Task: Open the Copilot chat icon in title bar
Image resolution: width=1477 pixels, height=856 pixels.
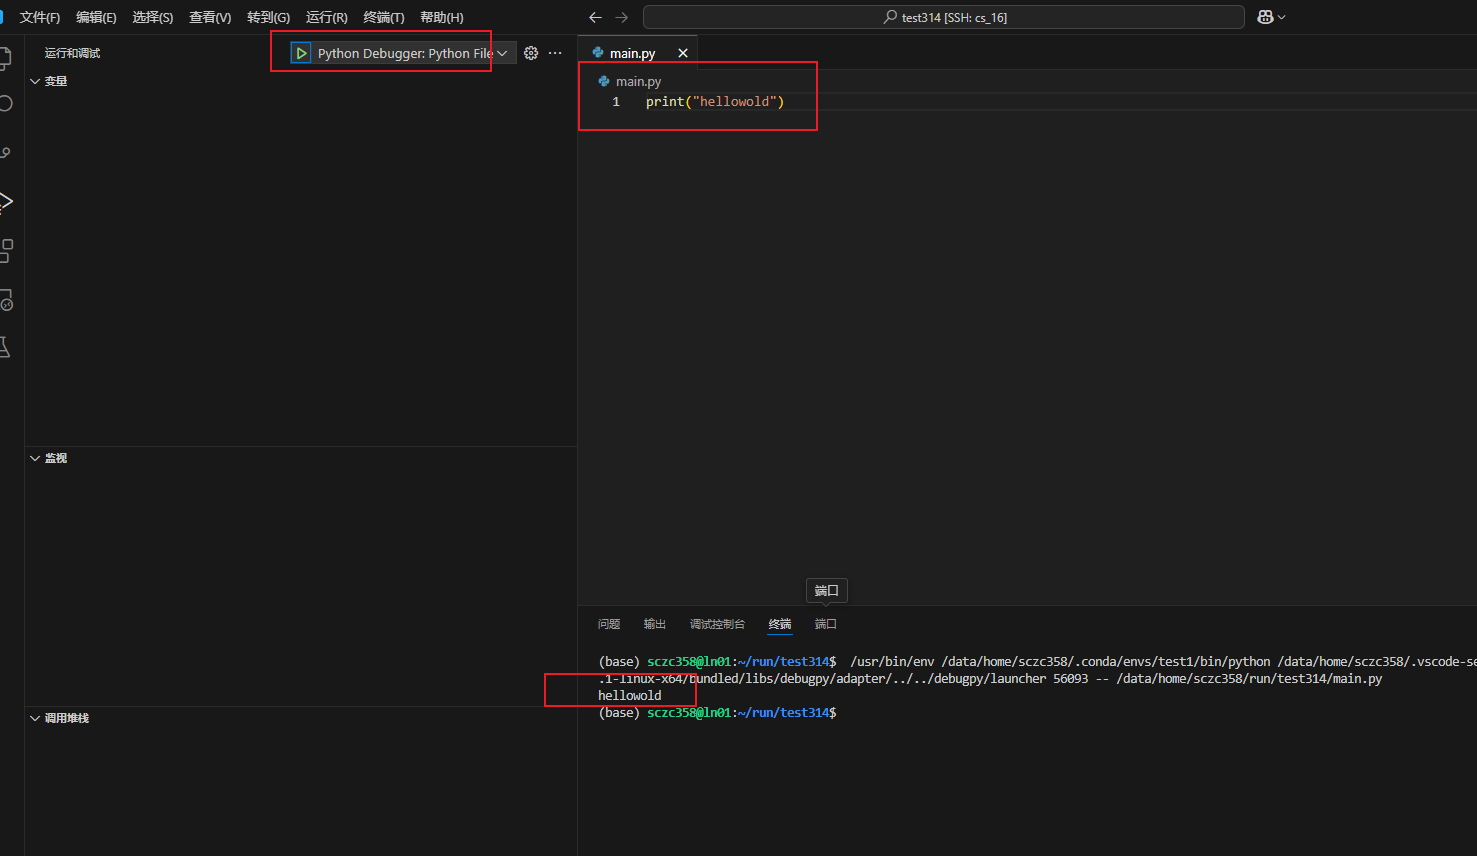Action: pos(1265,17)
